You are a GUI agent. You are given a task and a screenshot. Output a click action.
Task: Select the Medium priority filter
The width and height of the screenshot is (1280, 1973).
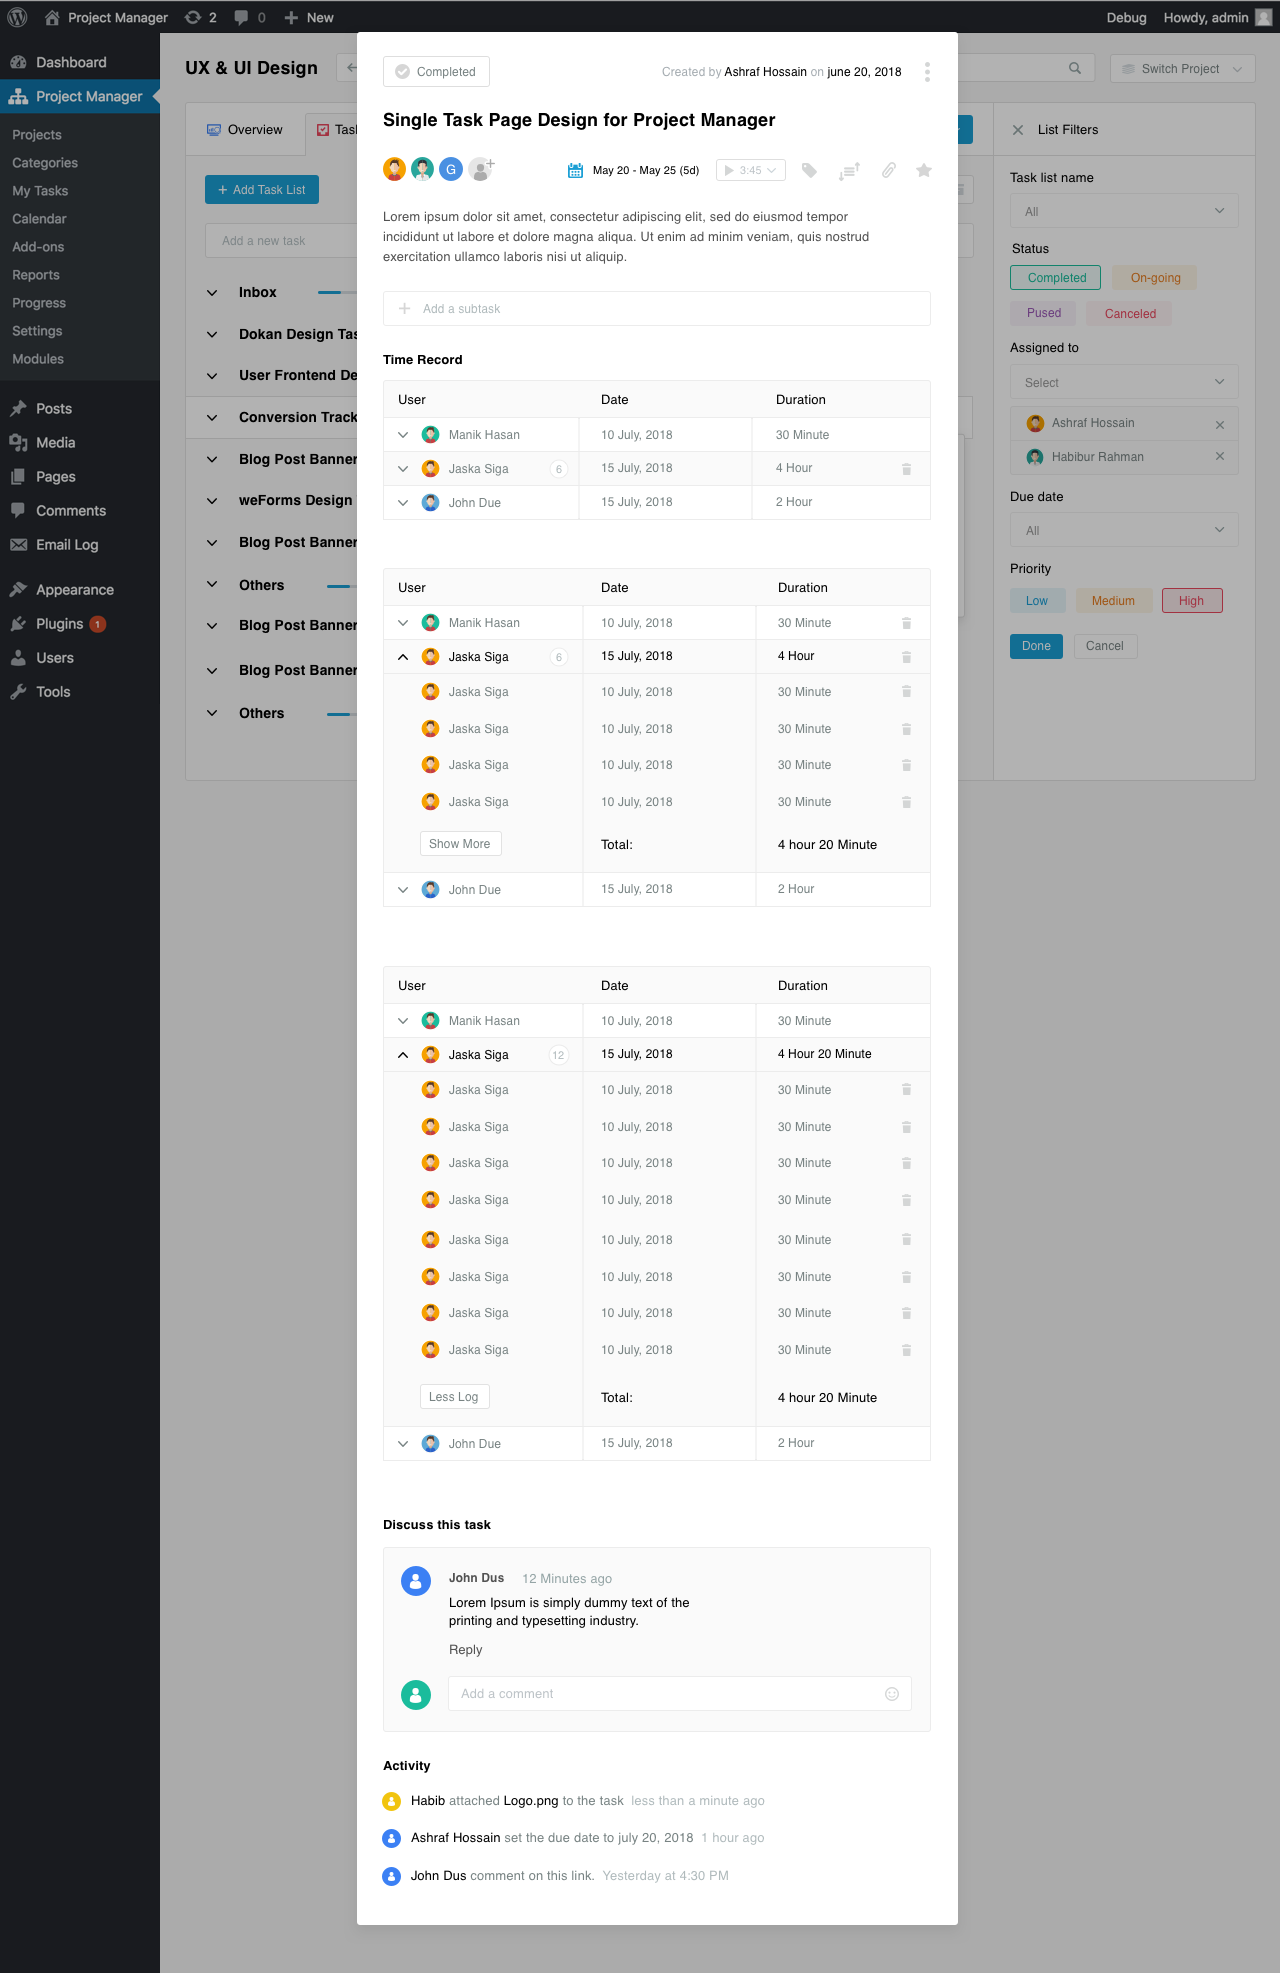(1113, 601)
